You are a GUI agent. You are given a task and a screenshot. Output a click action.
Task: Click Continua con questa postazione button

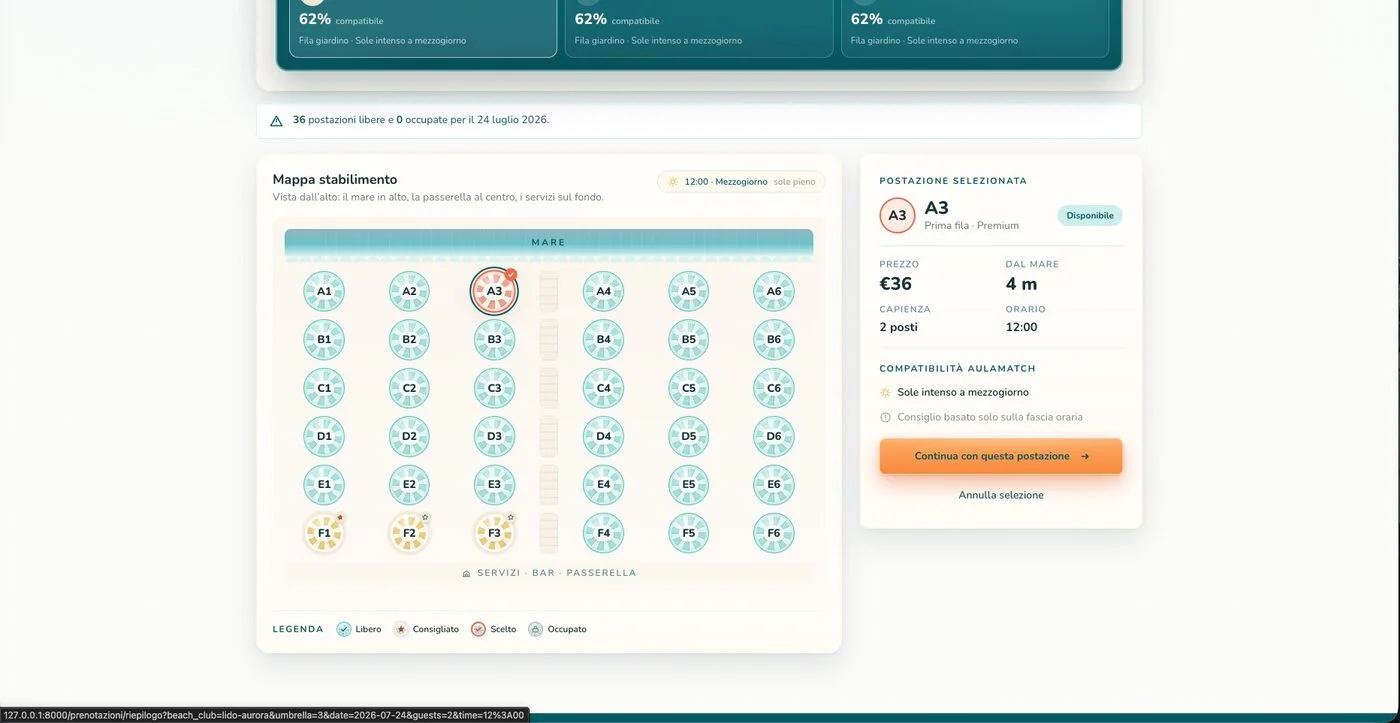1001,456
